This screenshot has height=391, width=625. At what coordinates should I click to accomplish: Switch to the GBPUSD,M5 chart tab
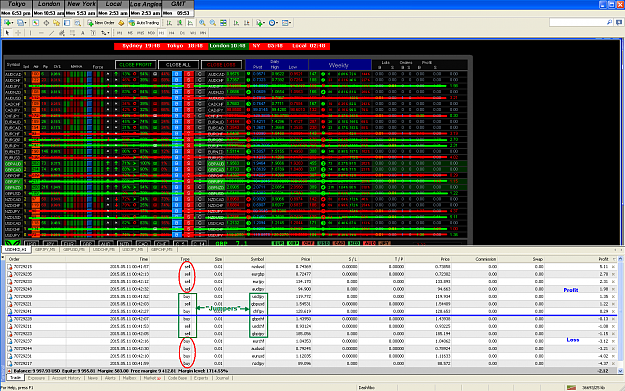pos(74,250)
